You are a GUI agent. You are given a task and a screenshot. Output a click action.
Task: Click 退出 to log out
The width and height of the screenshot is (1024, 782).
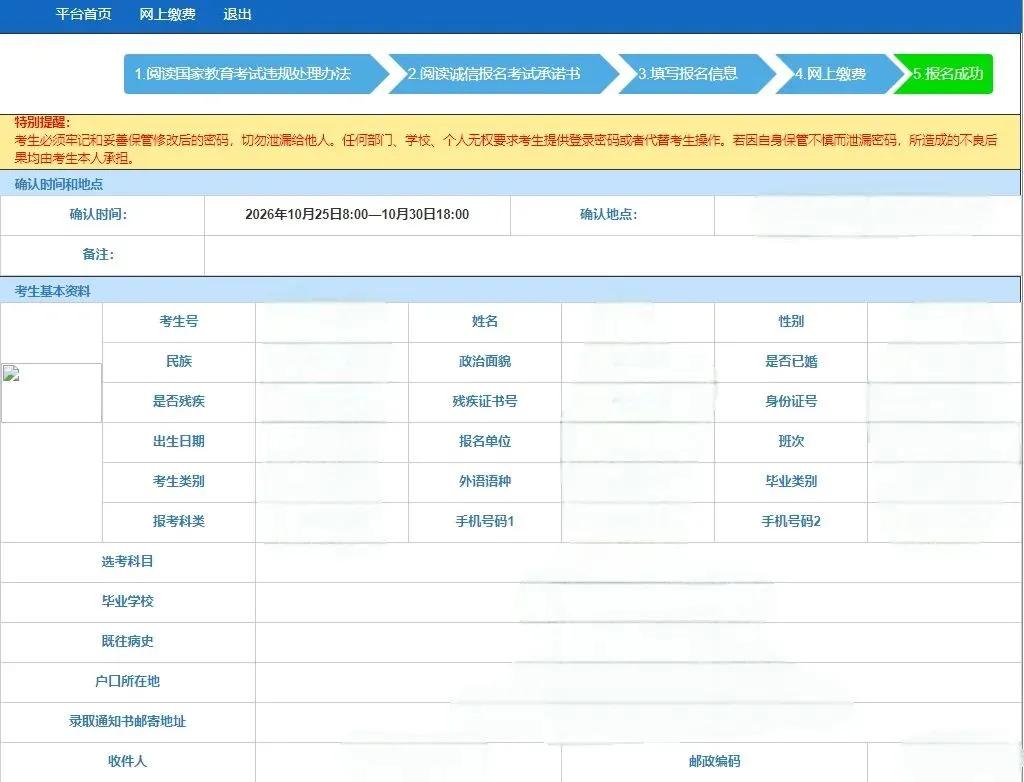tap(237, 14)
